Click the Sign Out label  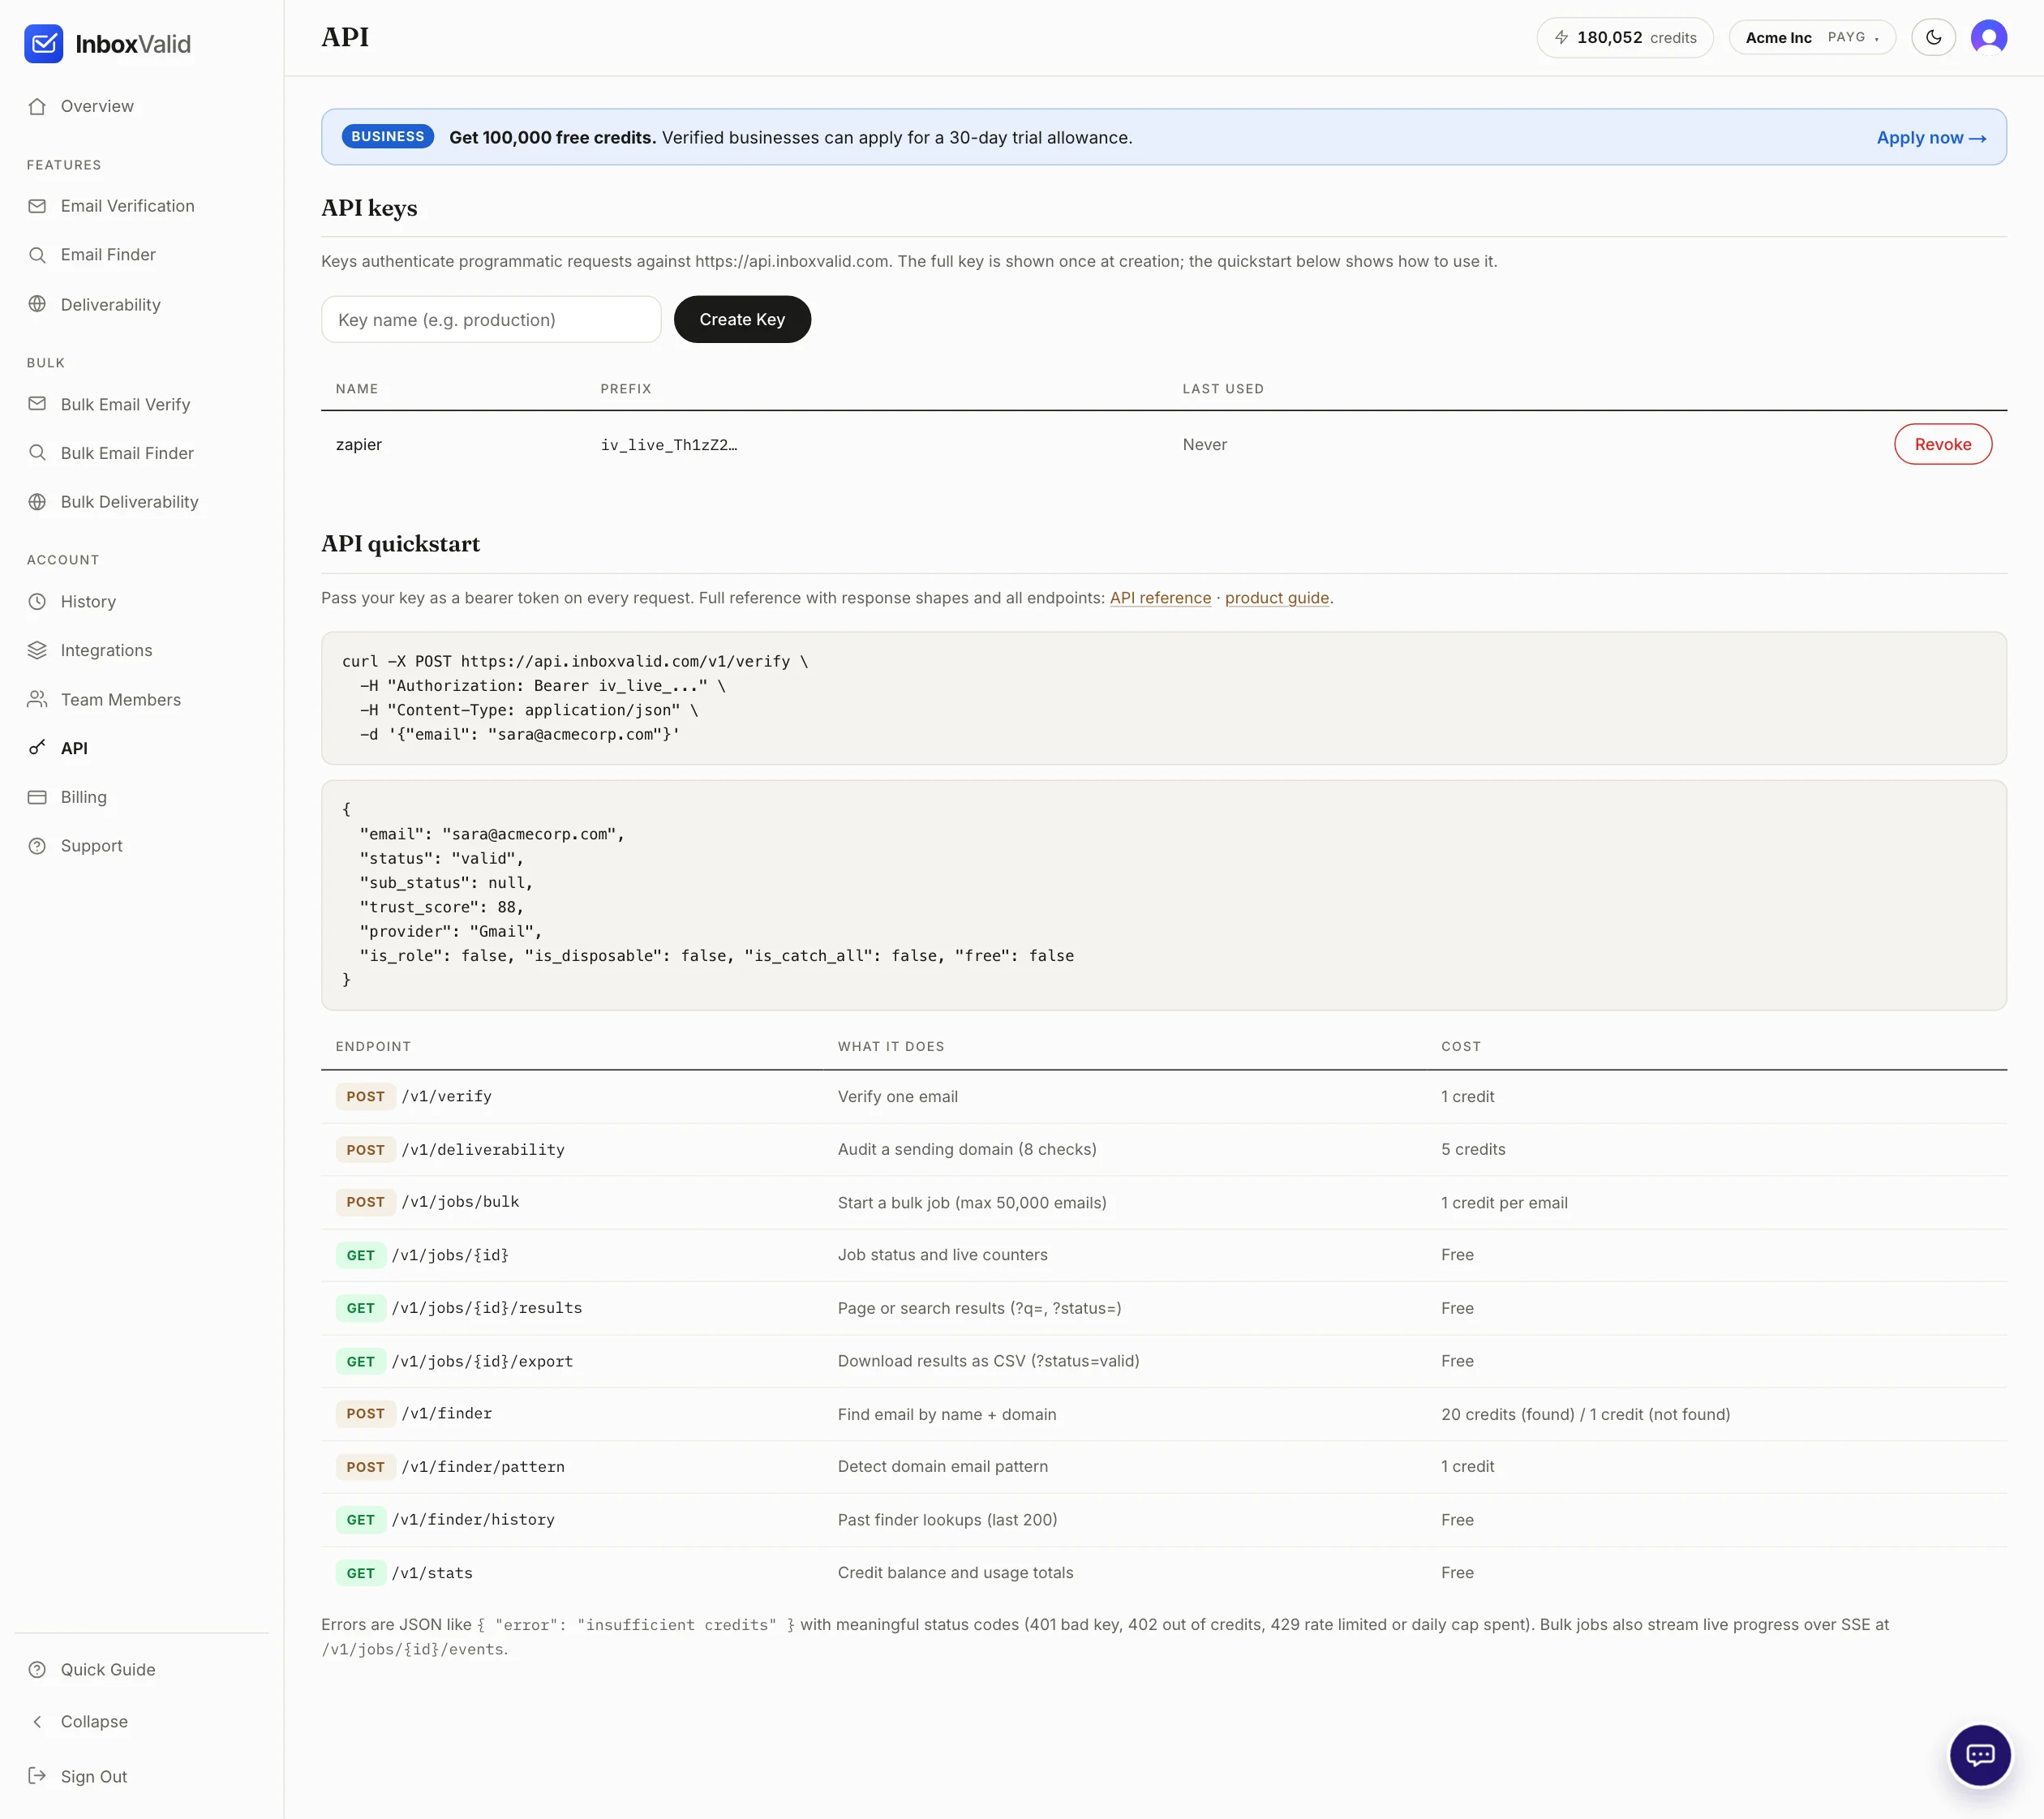click(93, 1776)
